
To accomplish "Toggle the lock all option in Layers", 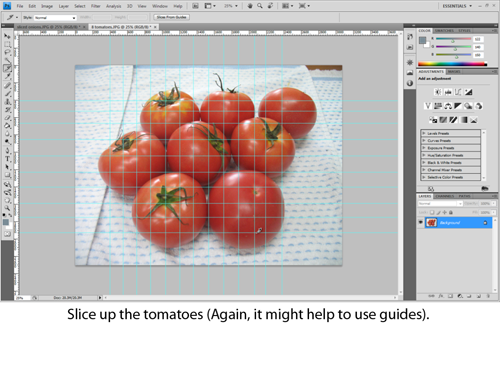I will tap(451, 212).
